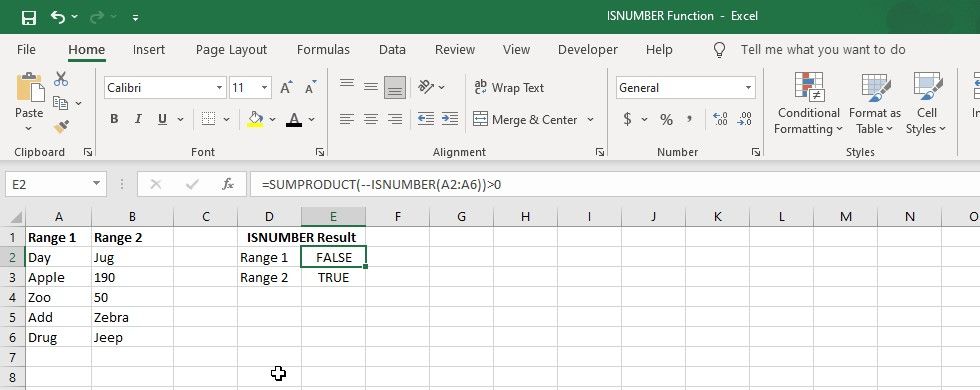
Task: Open the Number format dialog launcher
Action: (x=756, y=152)
